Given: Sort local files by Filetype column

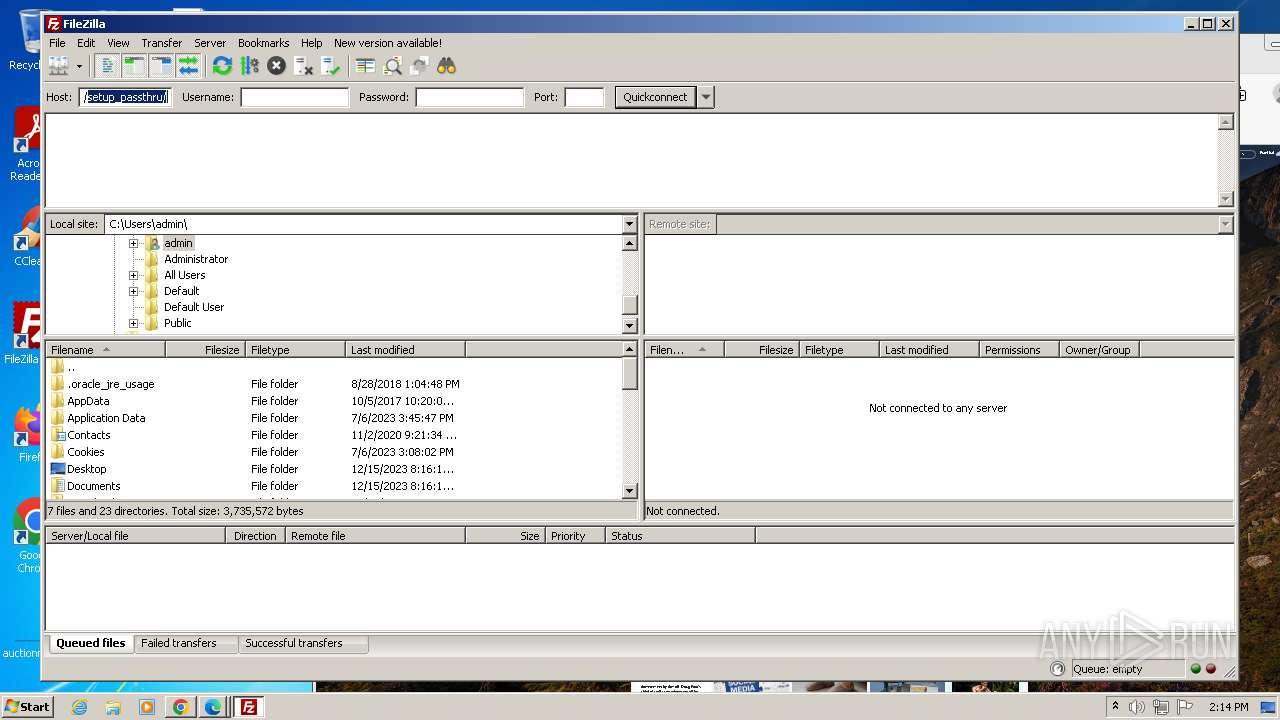Looking at the screenshot, I should pyautogui.click(x=295, y=350).
